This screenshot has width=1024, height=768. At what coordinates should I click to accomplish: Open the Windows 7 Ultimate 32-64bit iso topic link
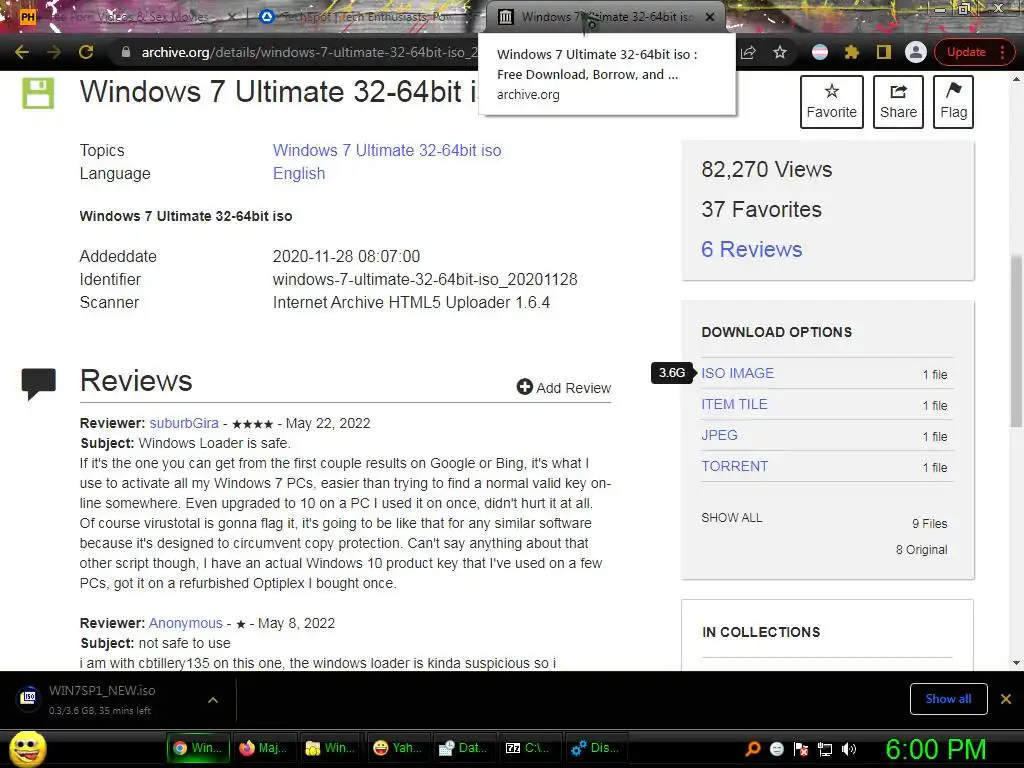coord(387,150)
